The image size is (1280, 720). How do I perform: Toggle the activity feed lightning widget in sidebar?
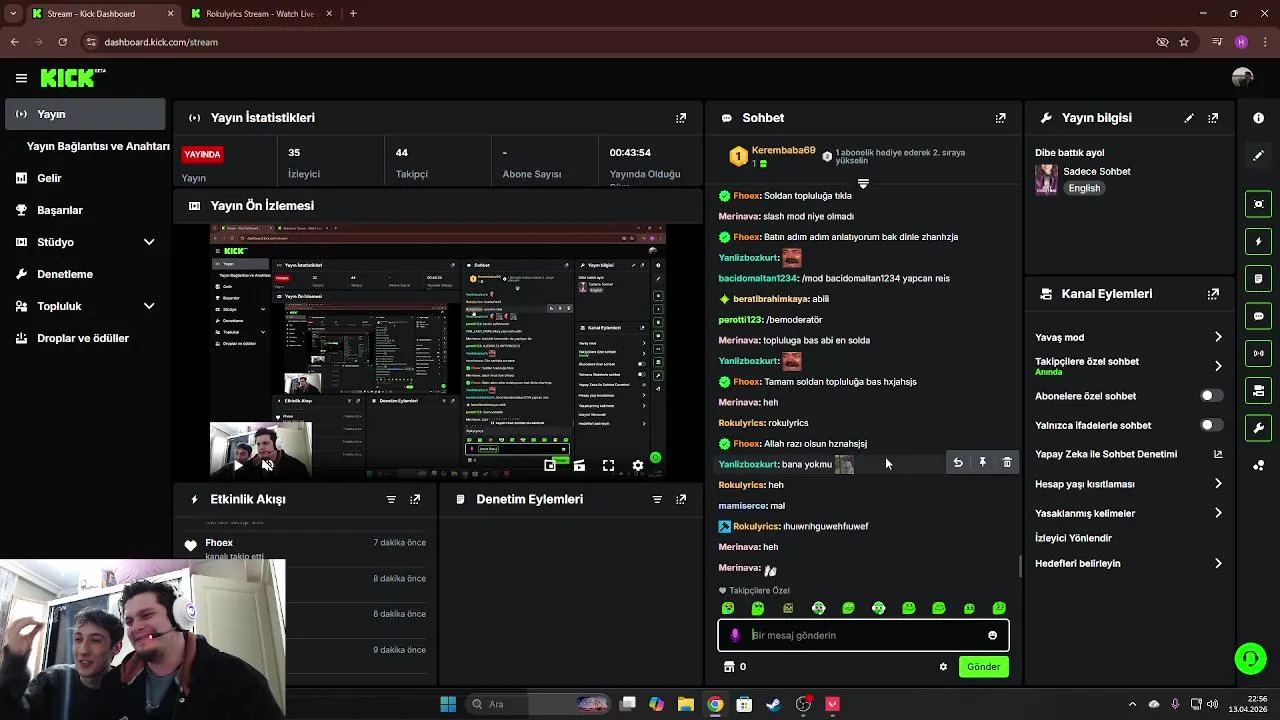tap(1258, 241)
